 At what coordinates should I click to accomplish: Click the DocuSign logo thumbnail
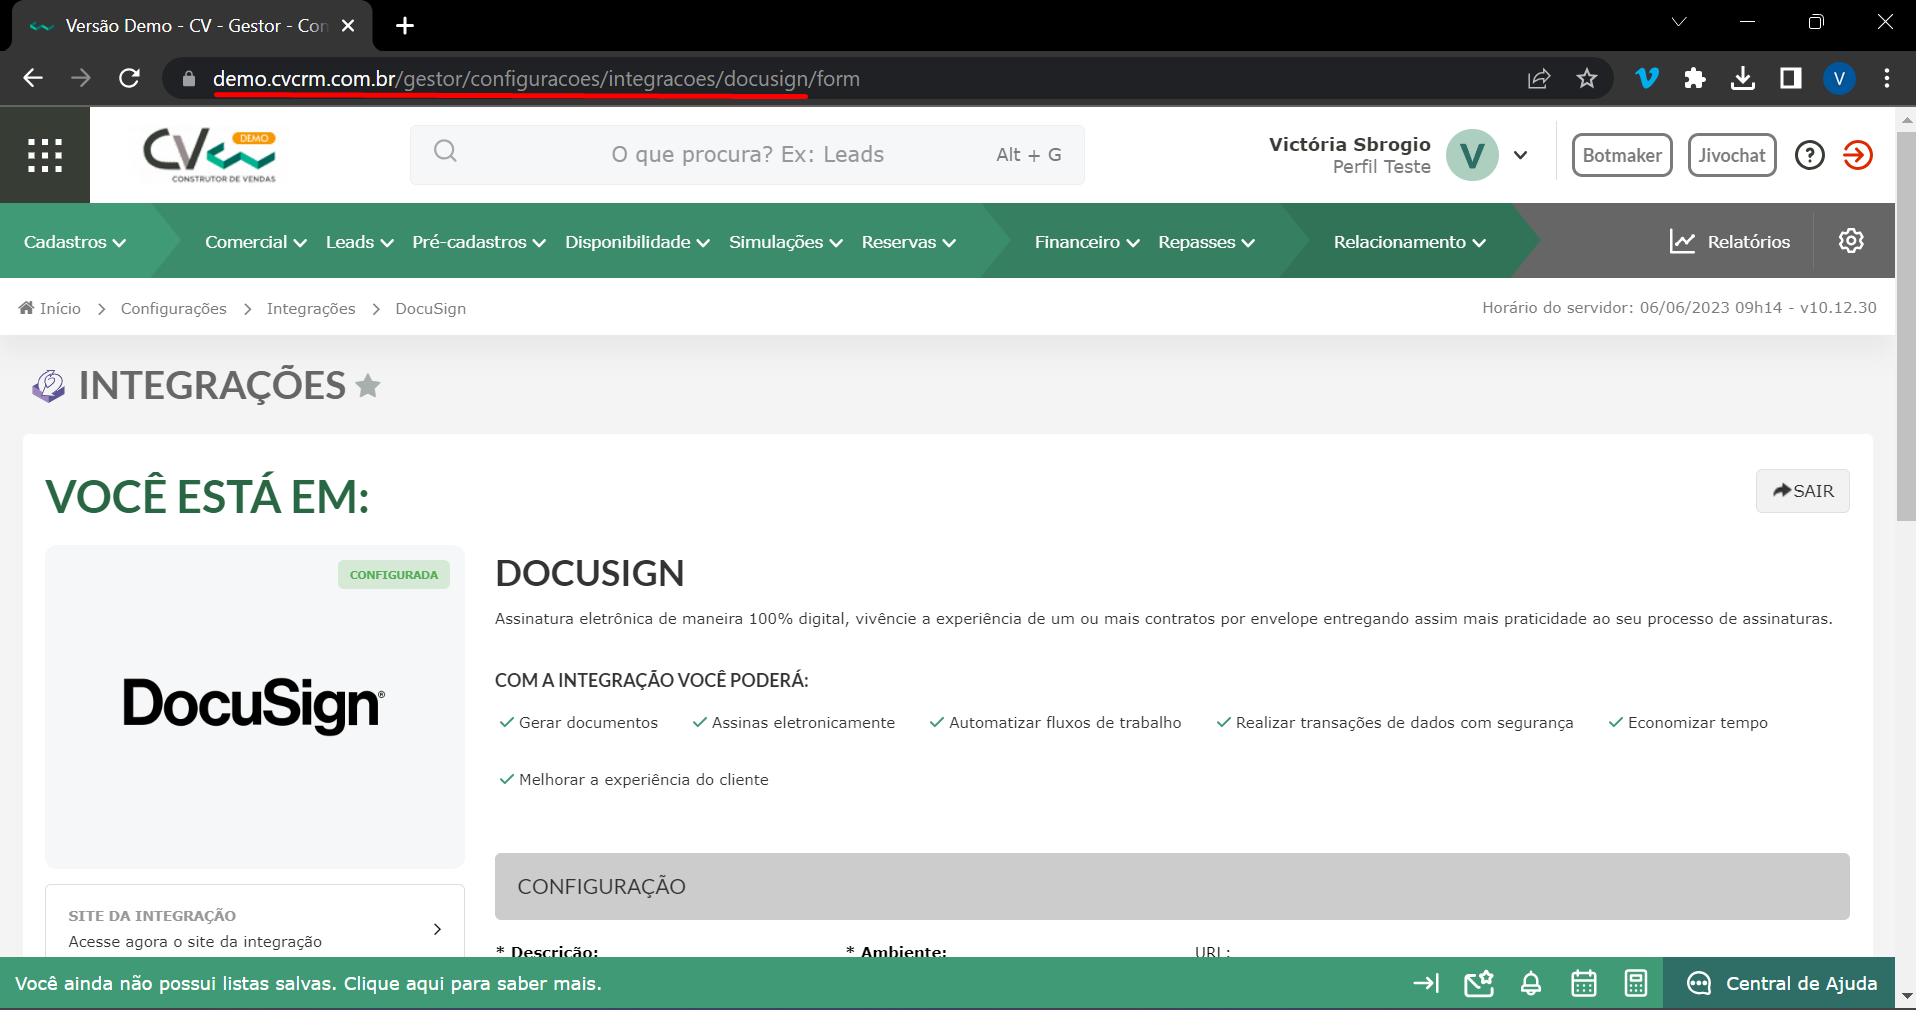tap(254, 705)
